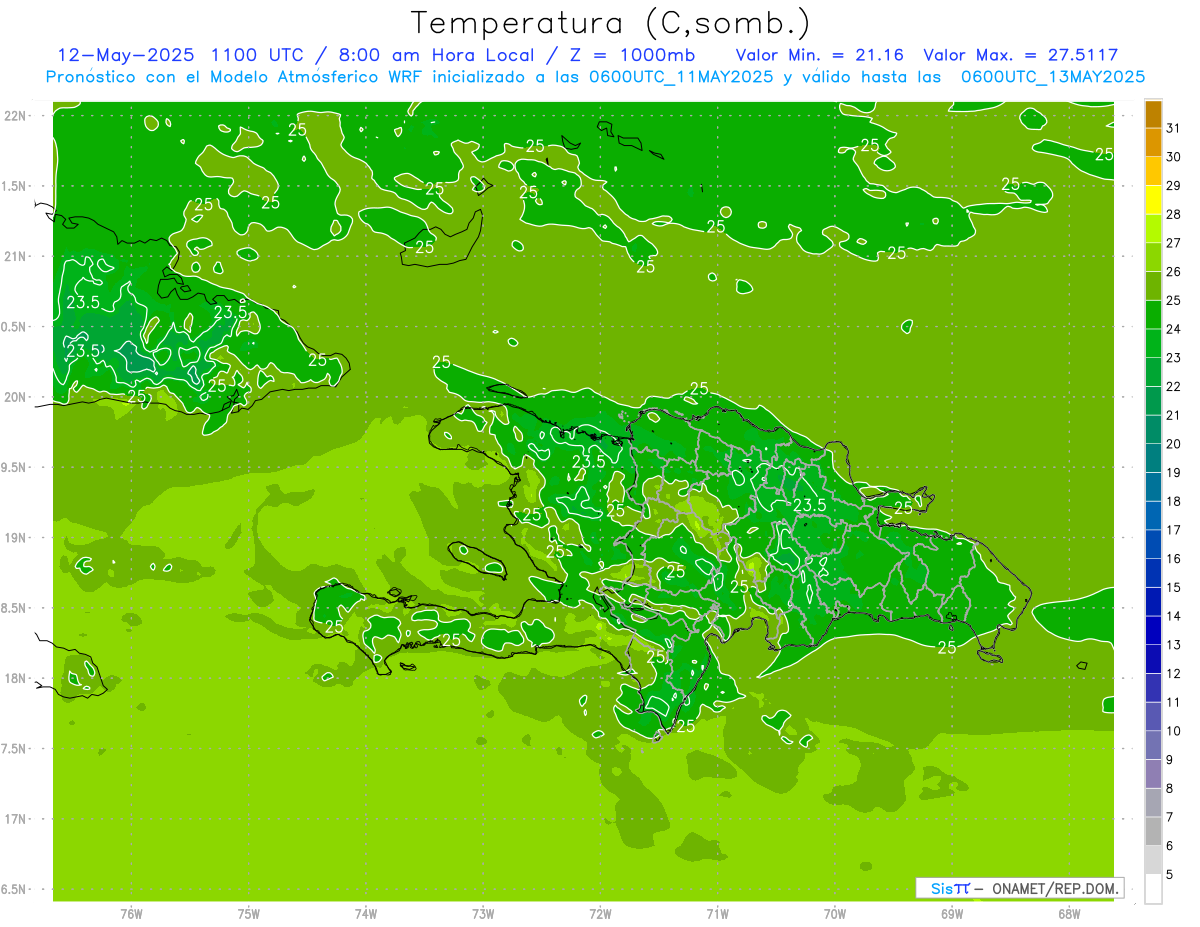Click the "SisTT – ONAMET/REP.DOM." credit label
Image resolution: width=1200 pixels, height=927 pixels.
coord(1020,888)
